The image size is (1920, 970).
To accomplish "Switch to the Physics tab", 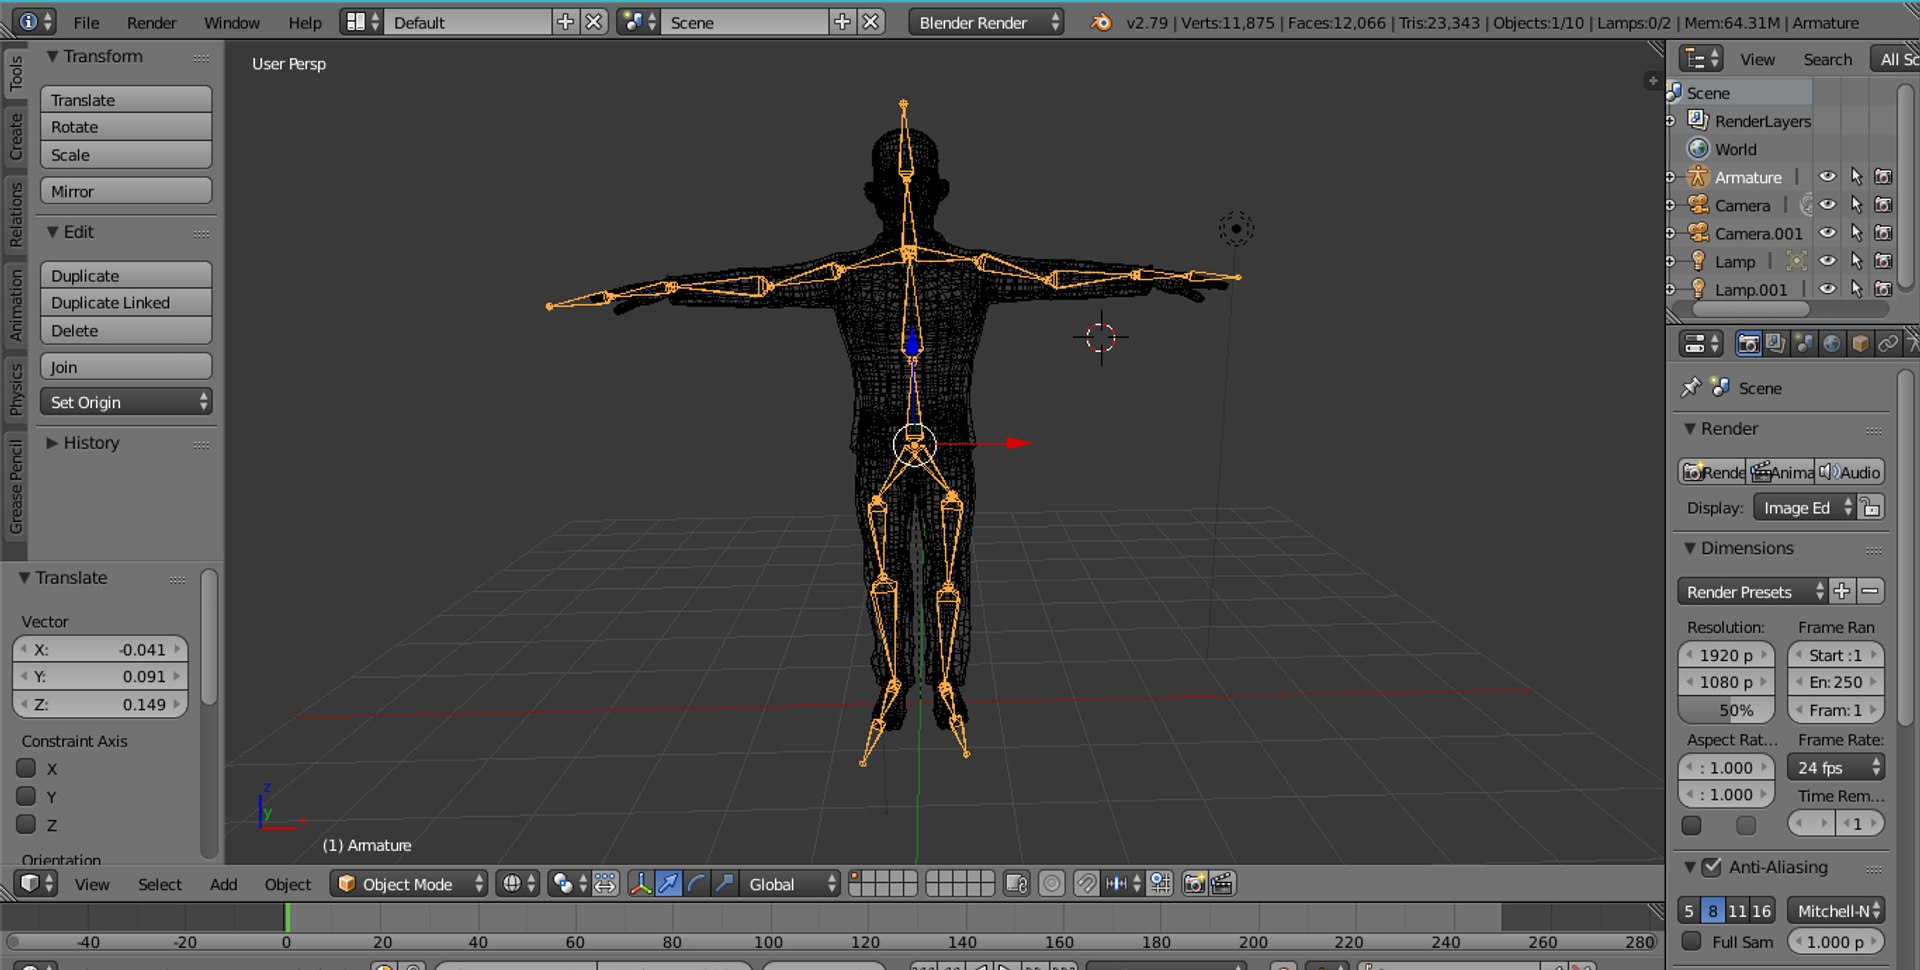I will 15,388.
